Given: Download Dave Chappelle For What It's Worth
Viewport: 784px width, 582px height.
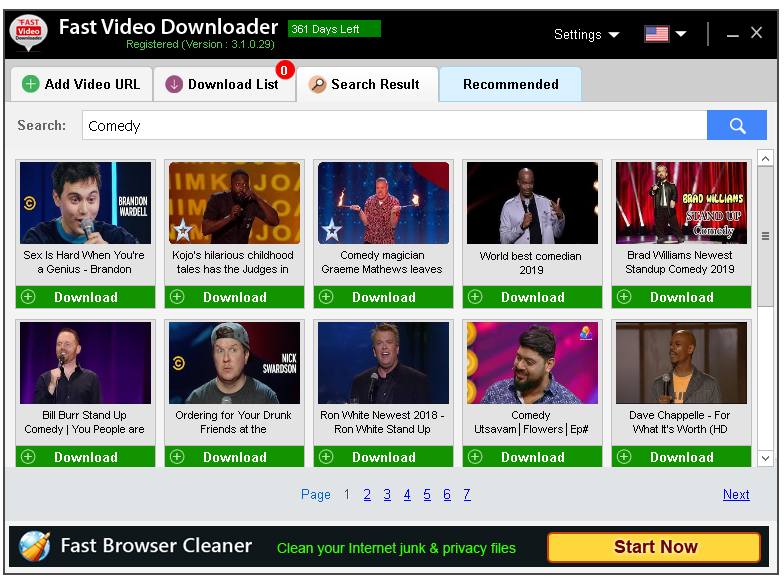Looking at the screenshot, I should point(682,456).
